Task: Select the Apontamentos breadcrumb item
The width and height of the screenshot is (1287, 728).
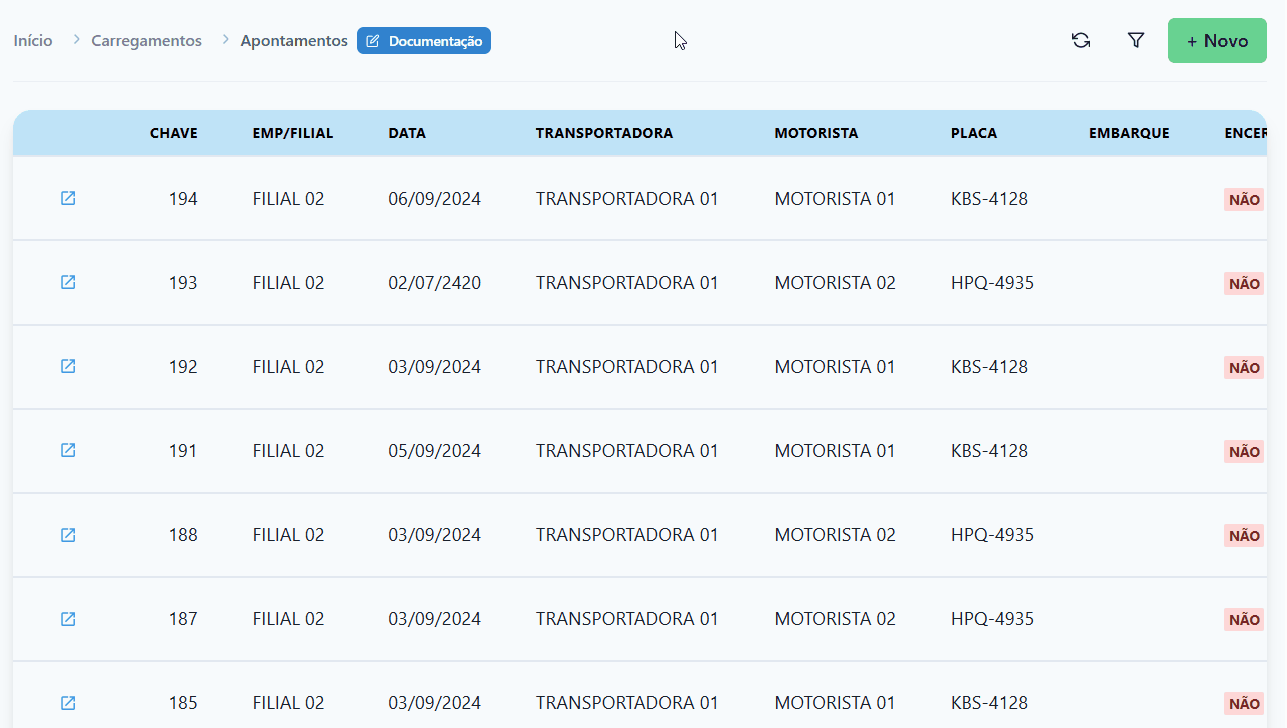Action: pyautogui.click(x=294, y=41)
